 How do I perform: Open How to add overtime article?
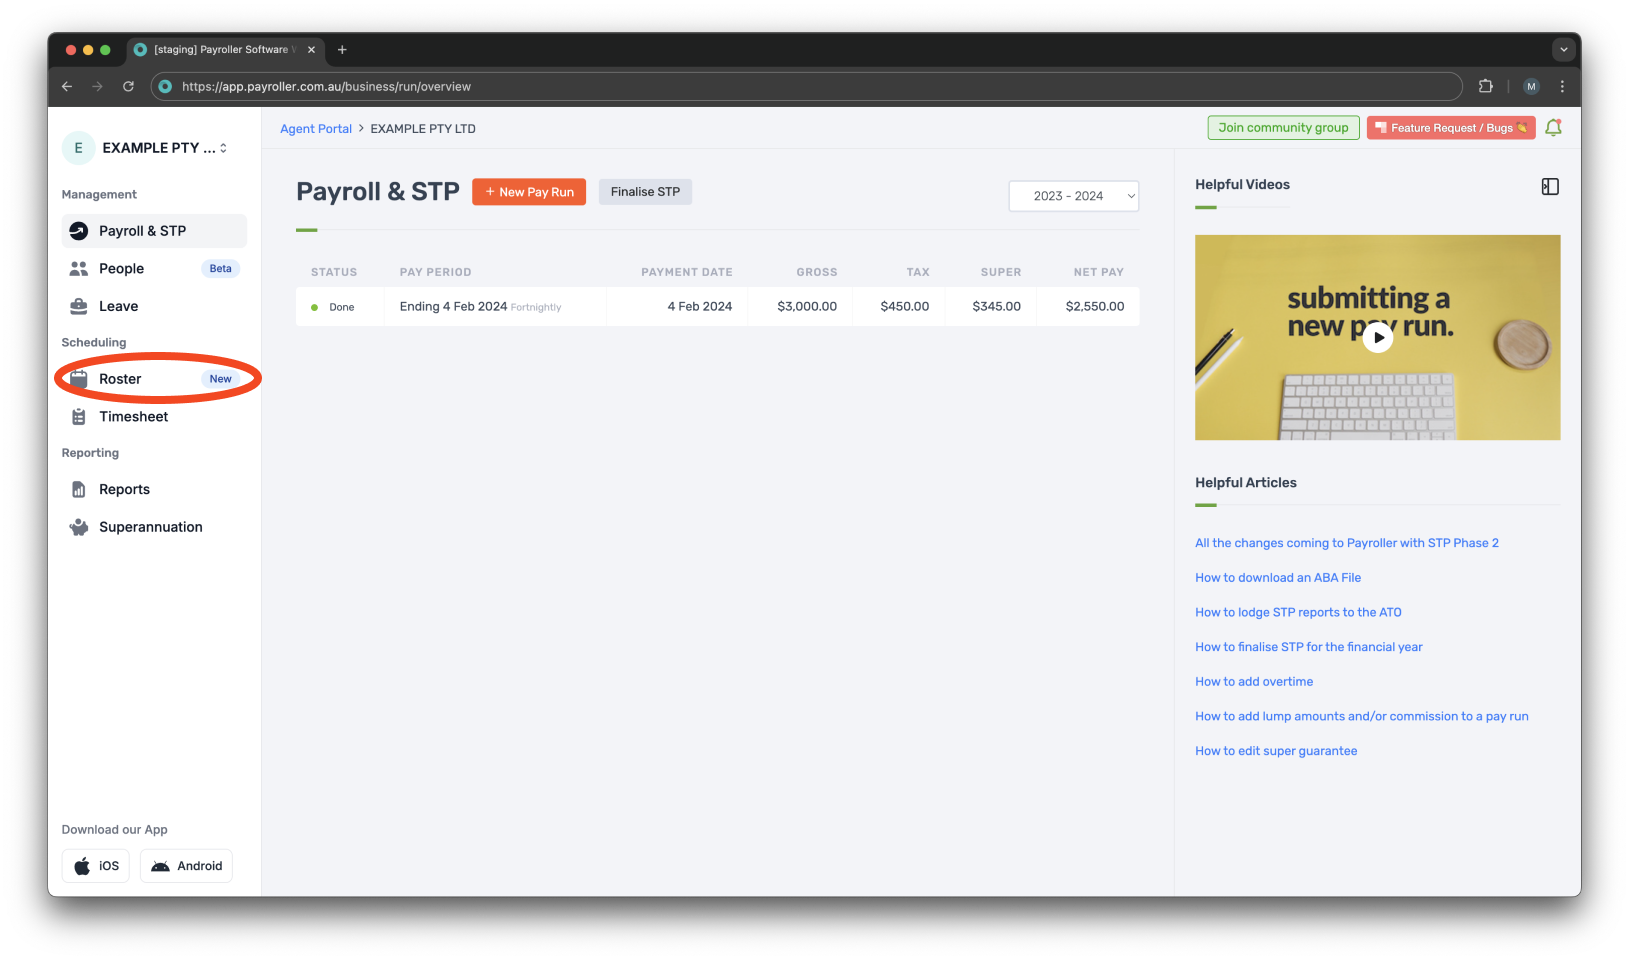click(1254, 682)
